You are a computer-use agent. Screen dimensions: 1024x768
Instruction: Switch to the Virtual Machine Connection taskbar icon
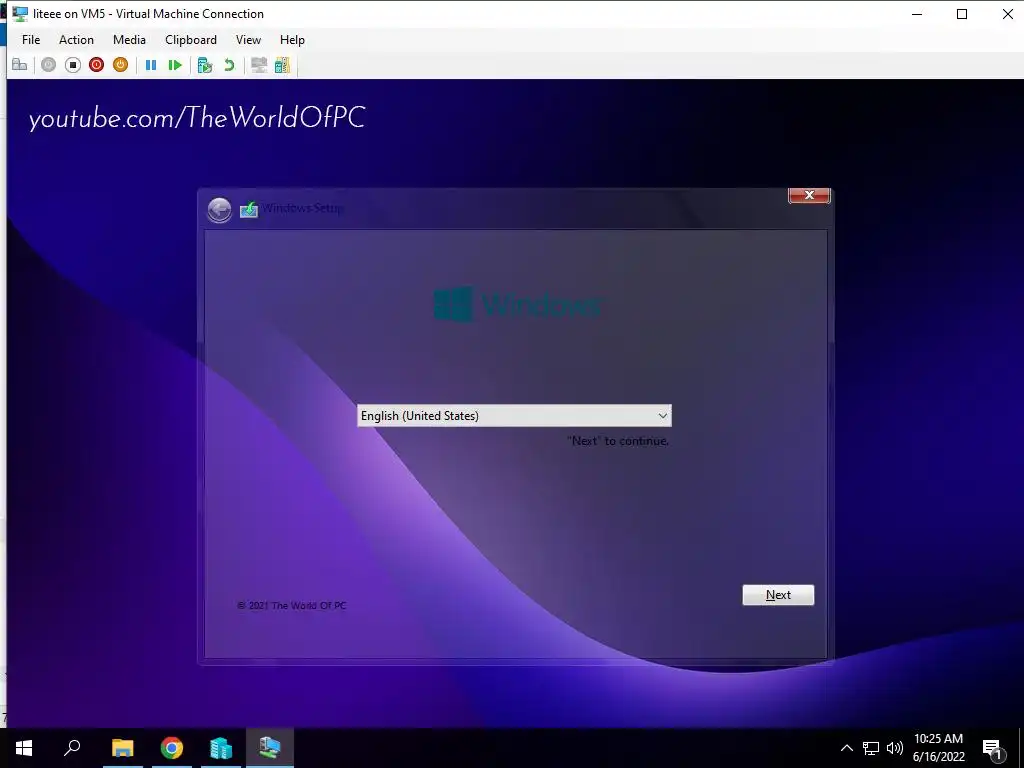coord(270,748)
